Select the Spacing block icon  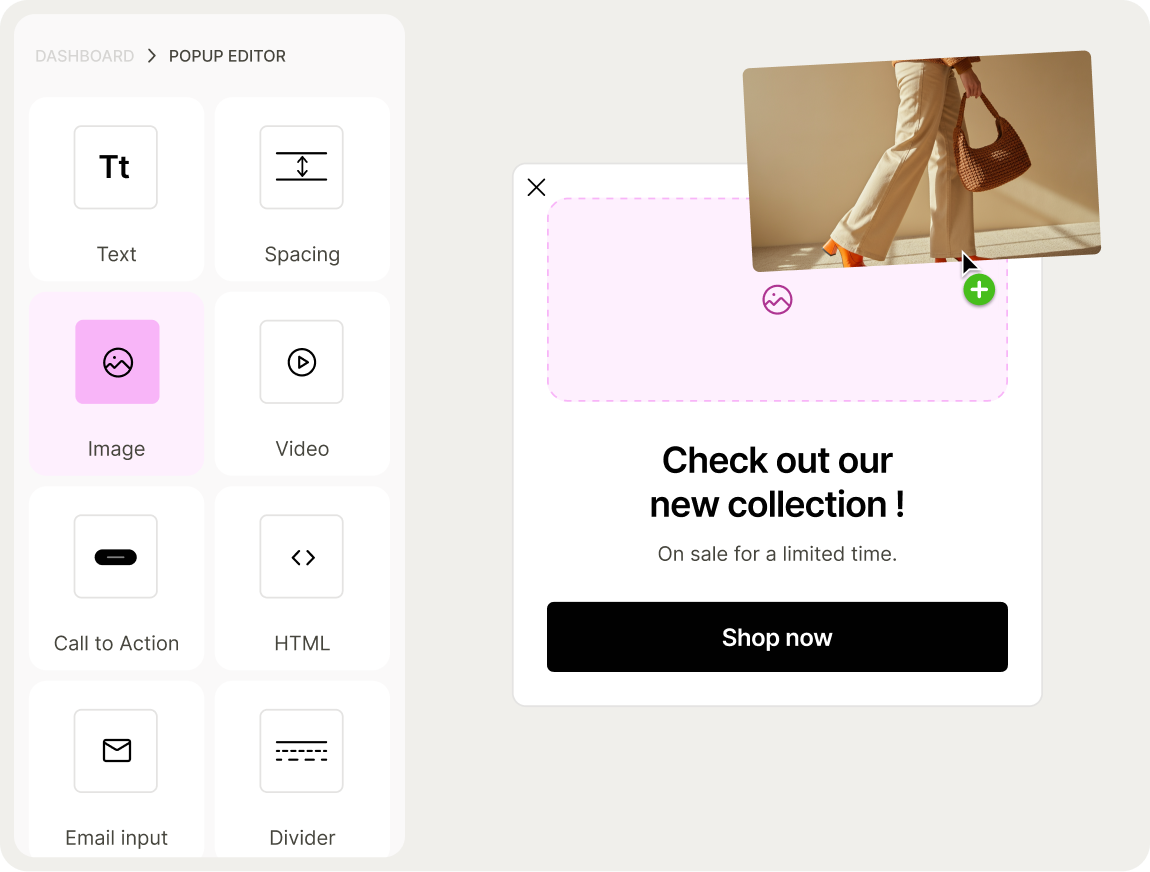[x=302, y=167]
